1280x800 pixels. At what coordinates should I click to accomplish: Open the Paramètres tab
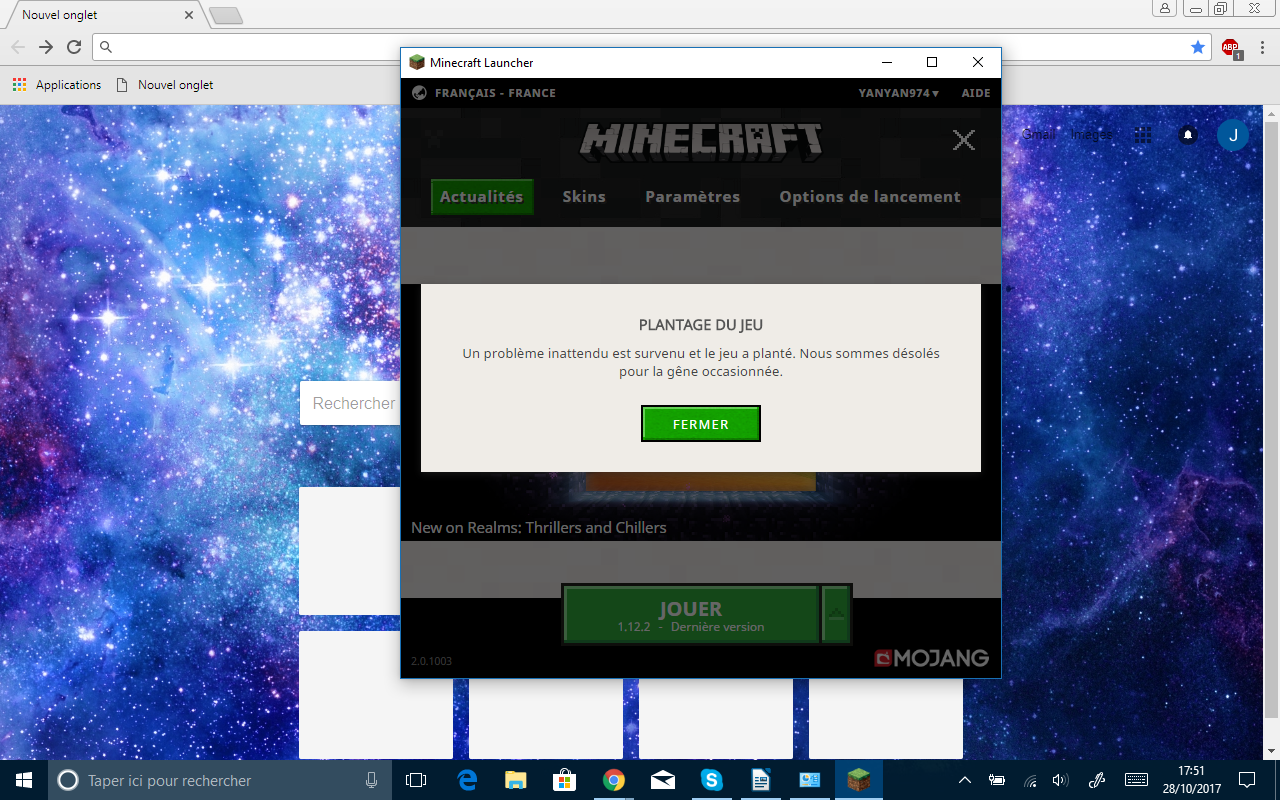click(692, 197)
